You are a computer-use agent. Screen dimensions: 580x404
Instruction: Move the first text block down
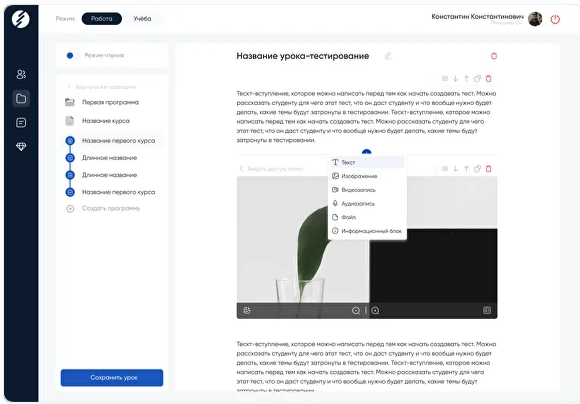pyautogui.click(x=455, y=78)
